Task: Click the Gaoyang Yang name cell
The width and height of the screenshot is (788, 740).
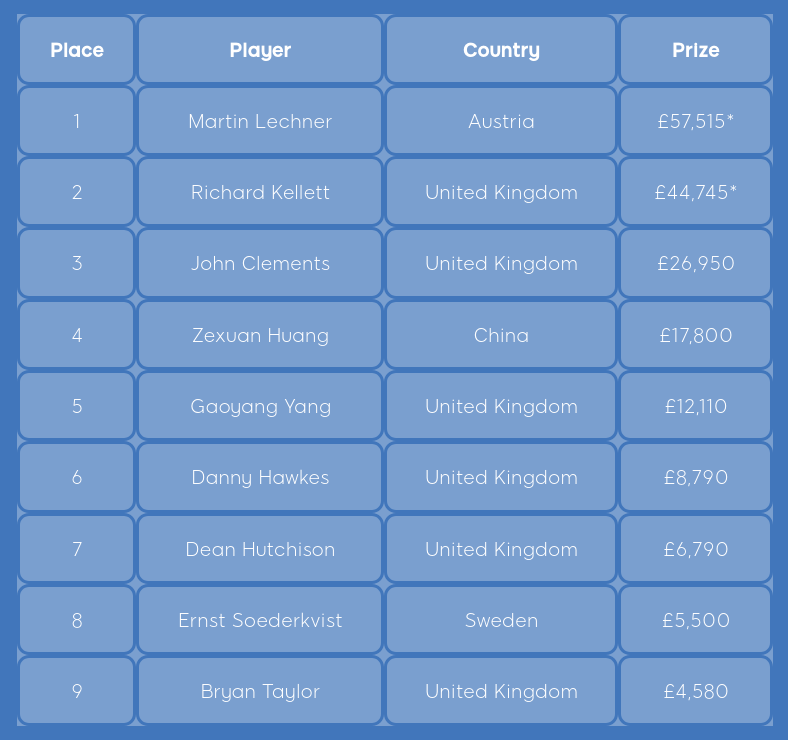Action: pos(260,406)
